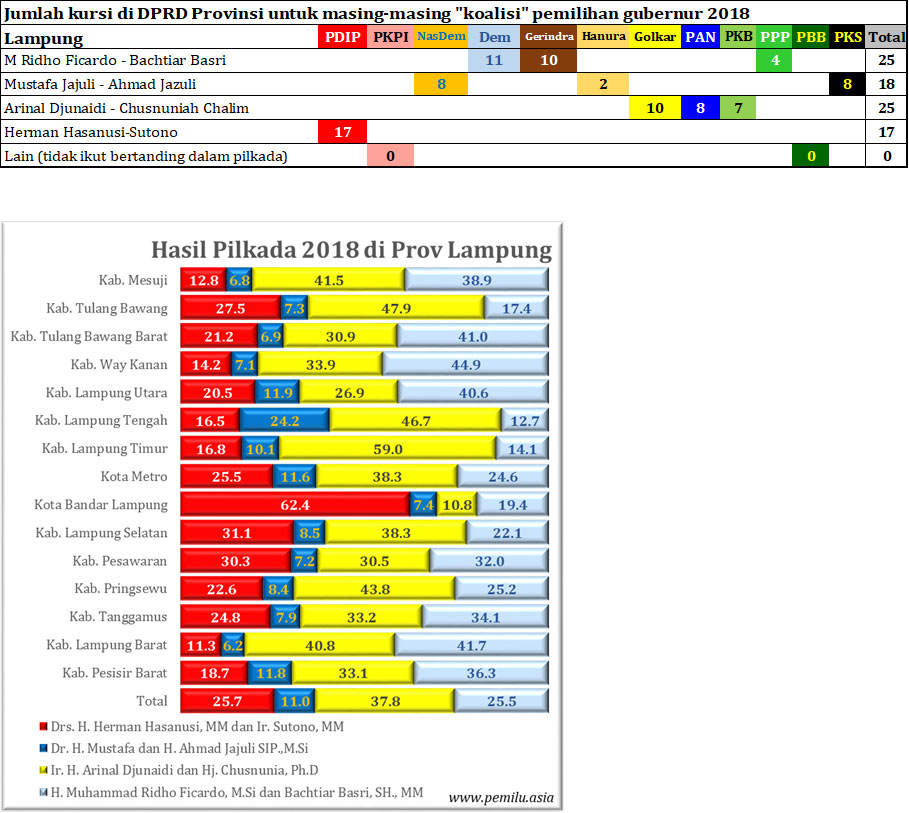Click the PKB column header
Screen dimensions: 909x813
738,37
